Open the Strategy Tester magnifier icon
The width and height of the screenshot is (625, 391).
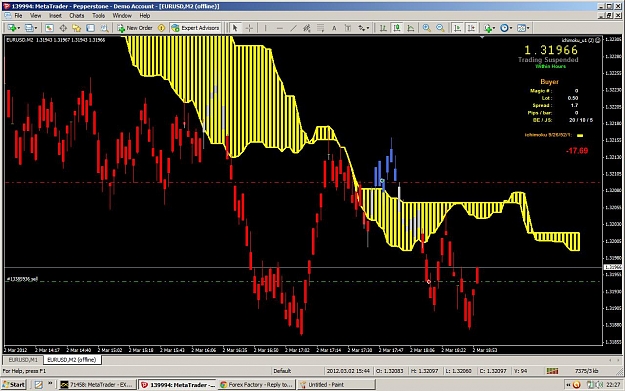click(x=104, y=28)
